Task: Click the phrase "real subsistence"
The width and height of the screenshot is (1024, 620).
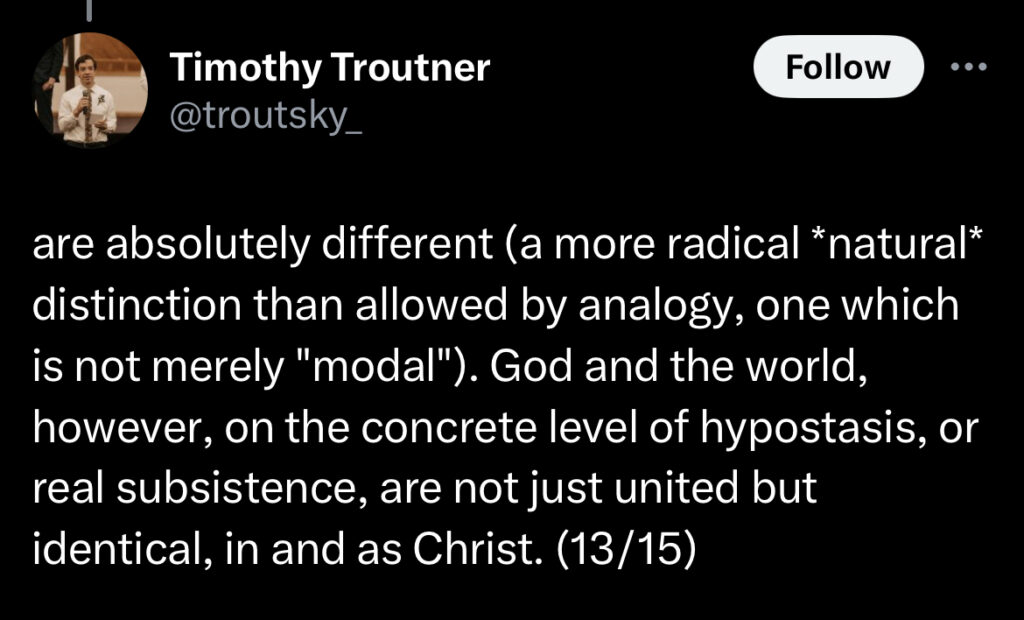Action: pos(185,490)
